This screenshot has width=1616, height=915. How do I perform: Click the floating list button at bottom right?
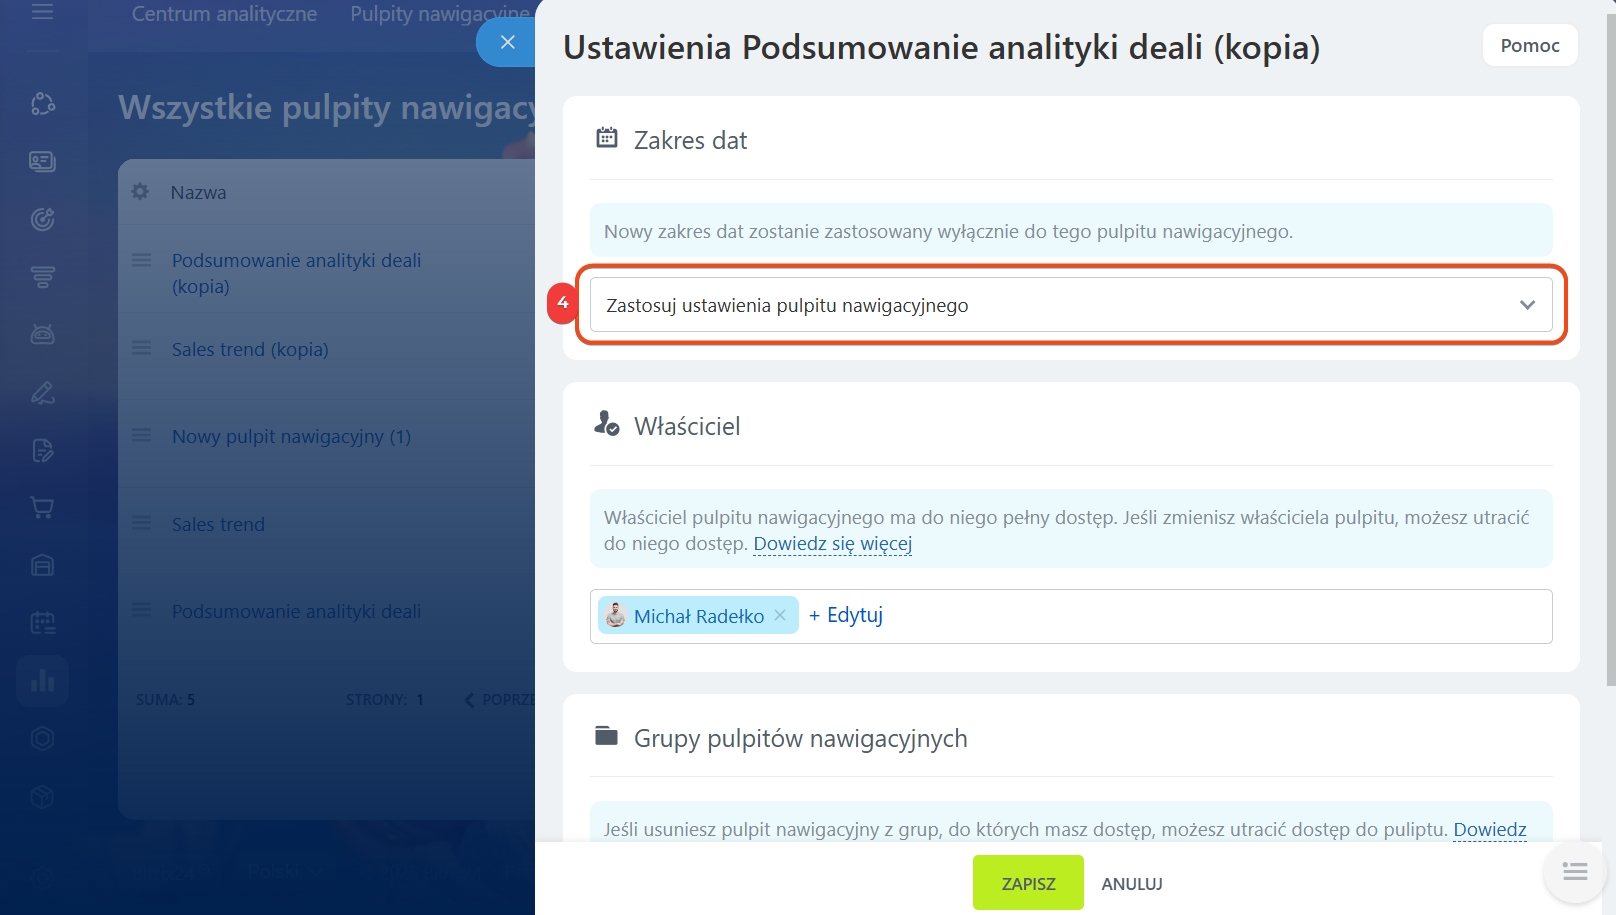click(1575, 872)
